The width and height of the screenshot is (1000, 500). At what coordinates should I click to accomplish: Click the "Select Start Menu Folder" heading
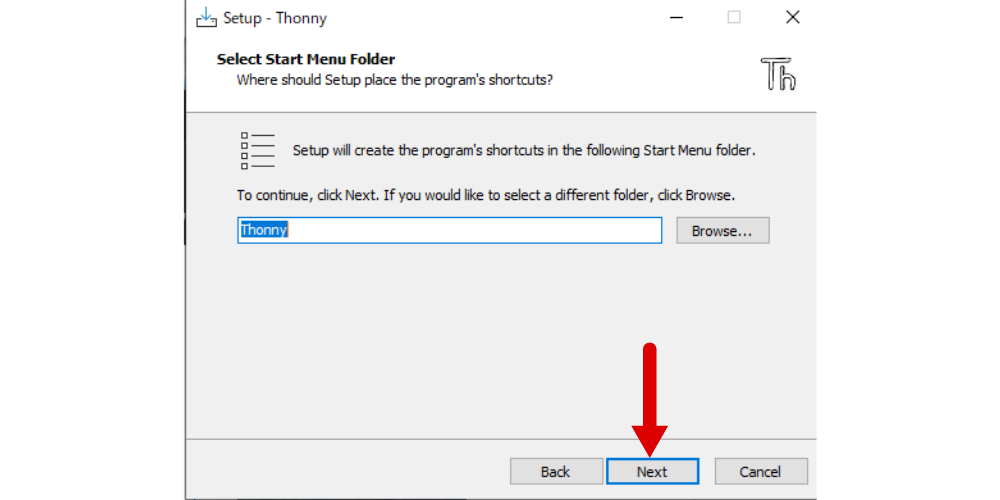point(306,59)
